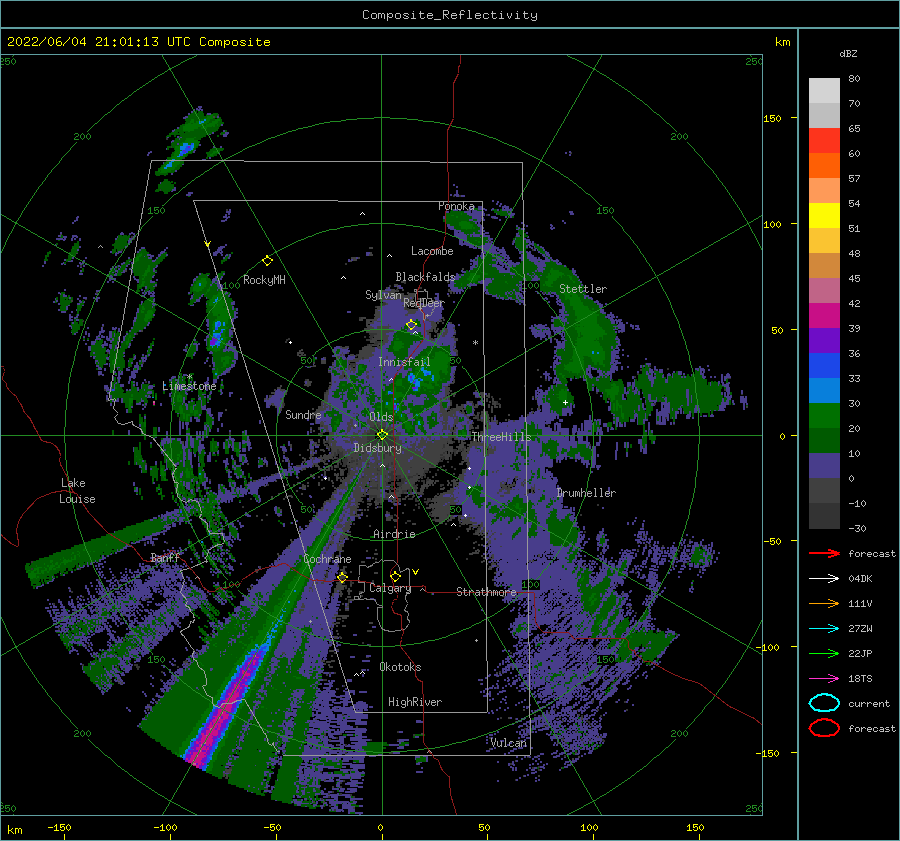Click the Limestone label
Viewport: 900px width, 841px height.
189,386
